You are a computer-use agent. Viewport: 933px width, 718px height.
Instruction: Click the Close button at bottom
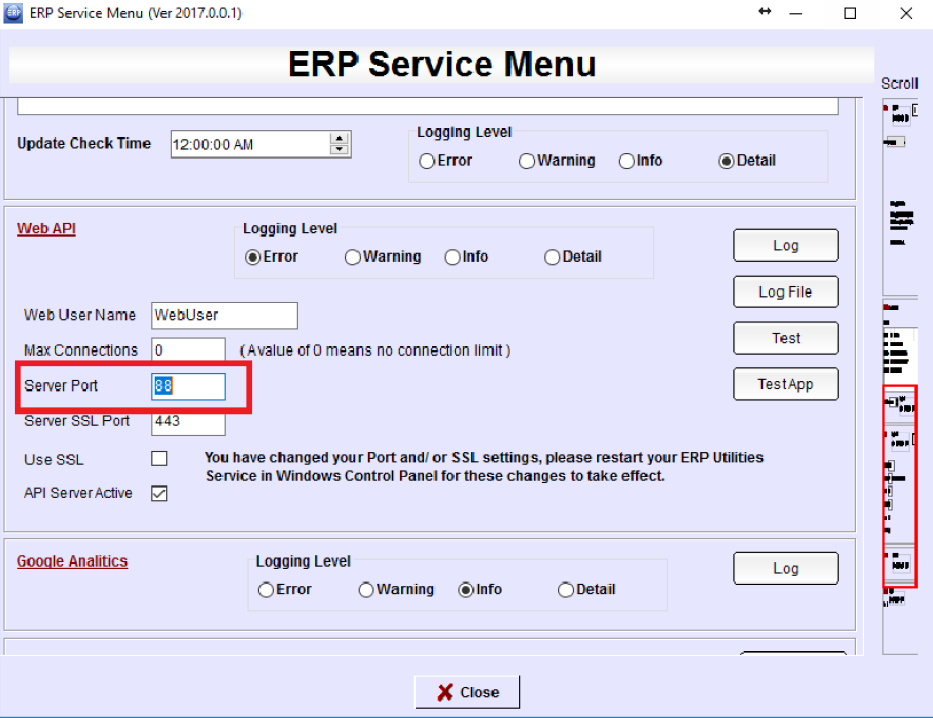[467, 692]
